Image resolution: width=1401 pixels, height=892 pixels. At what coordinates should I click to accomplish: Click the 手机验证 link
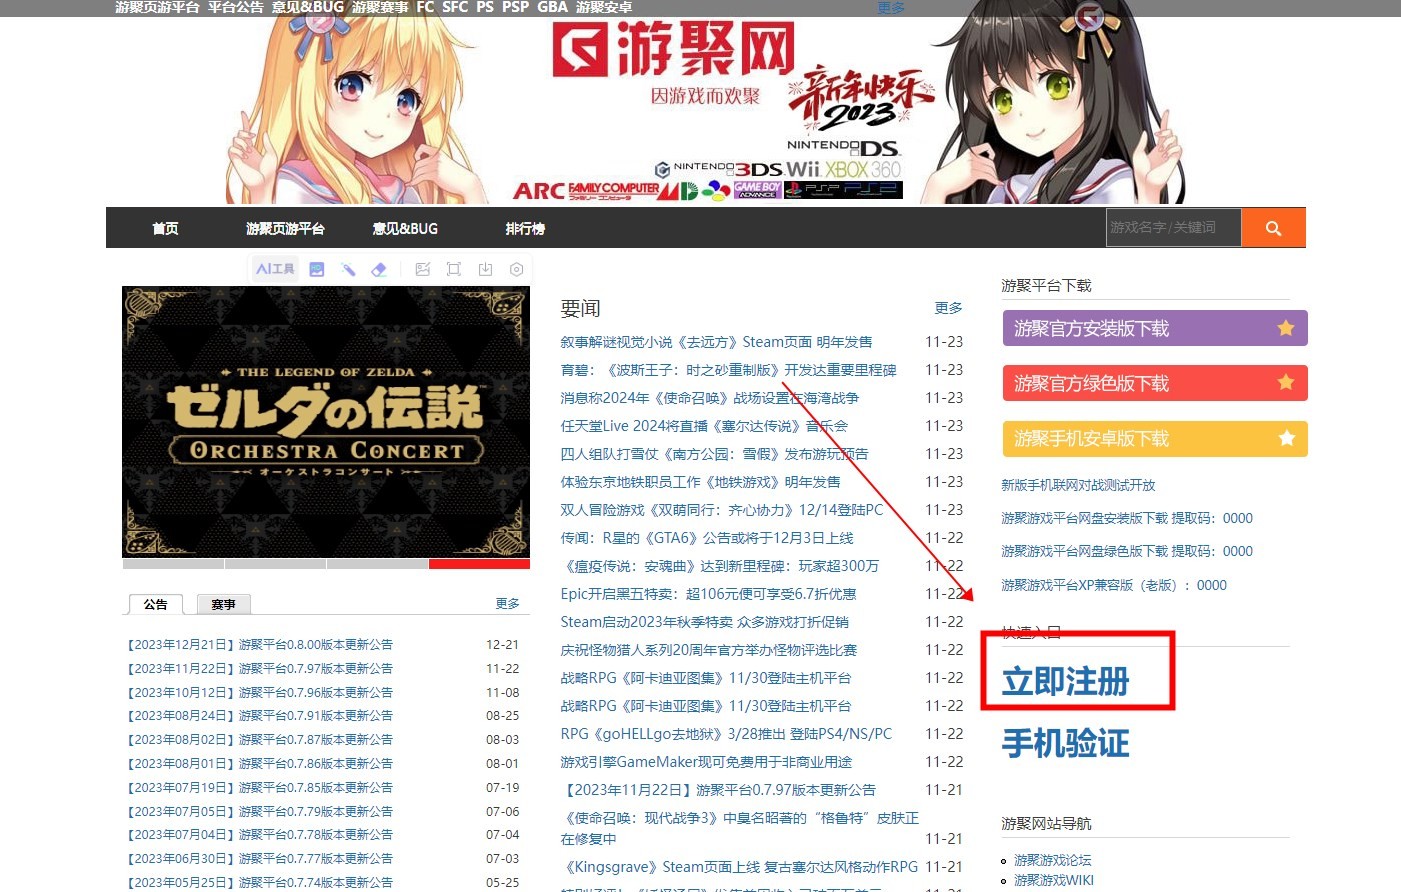(x=1066, y=744)
